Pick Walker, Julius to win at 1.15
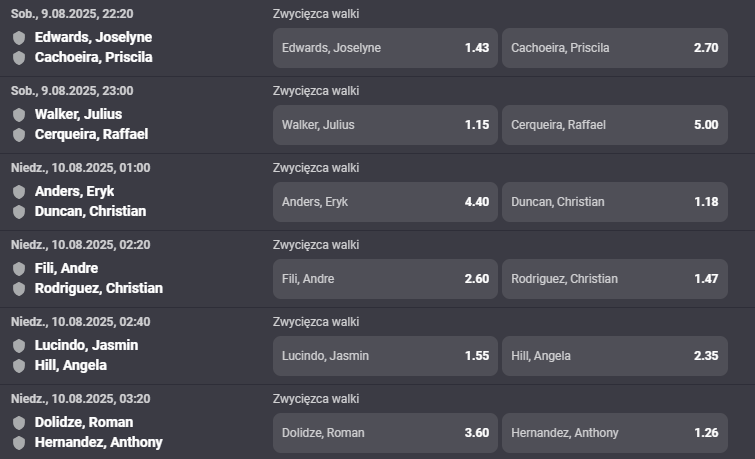The width and height of the screenshot is (755, 459). 385,125
